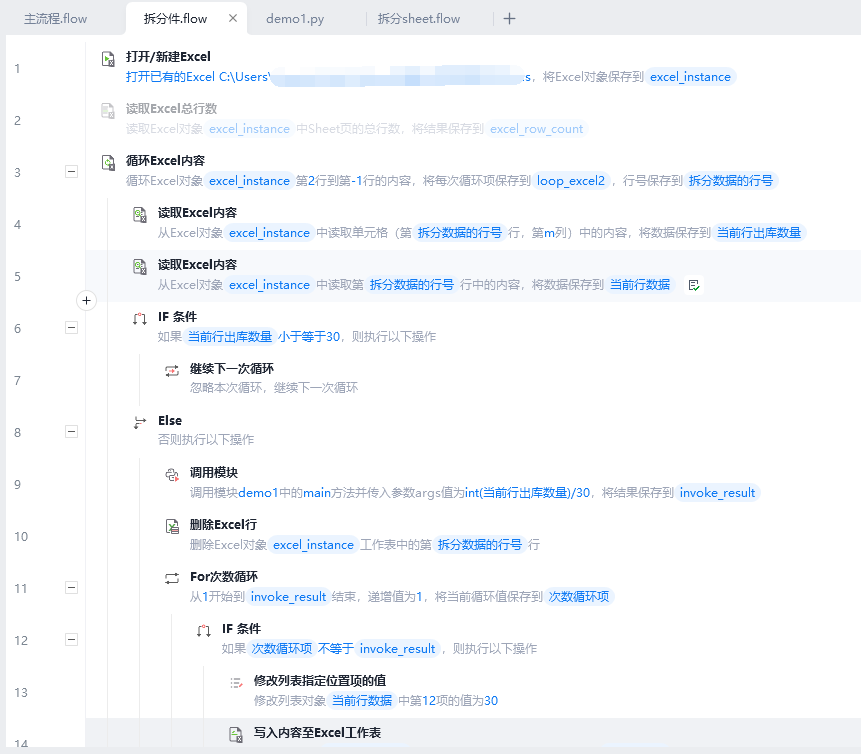Screen dimensions: 861x754
Task: Click the read Excel icon on line 4
Action: pyautogui.click(x=140, y=215)
